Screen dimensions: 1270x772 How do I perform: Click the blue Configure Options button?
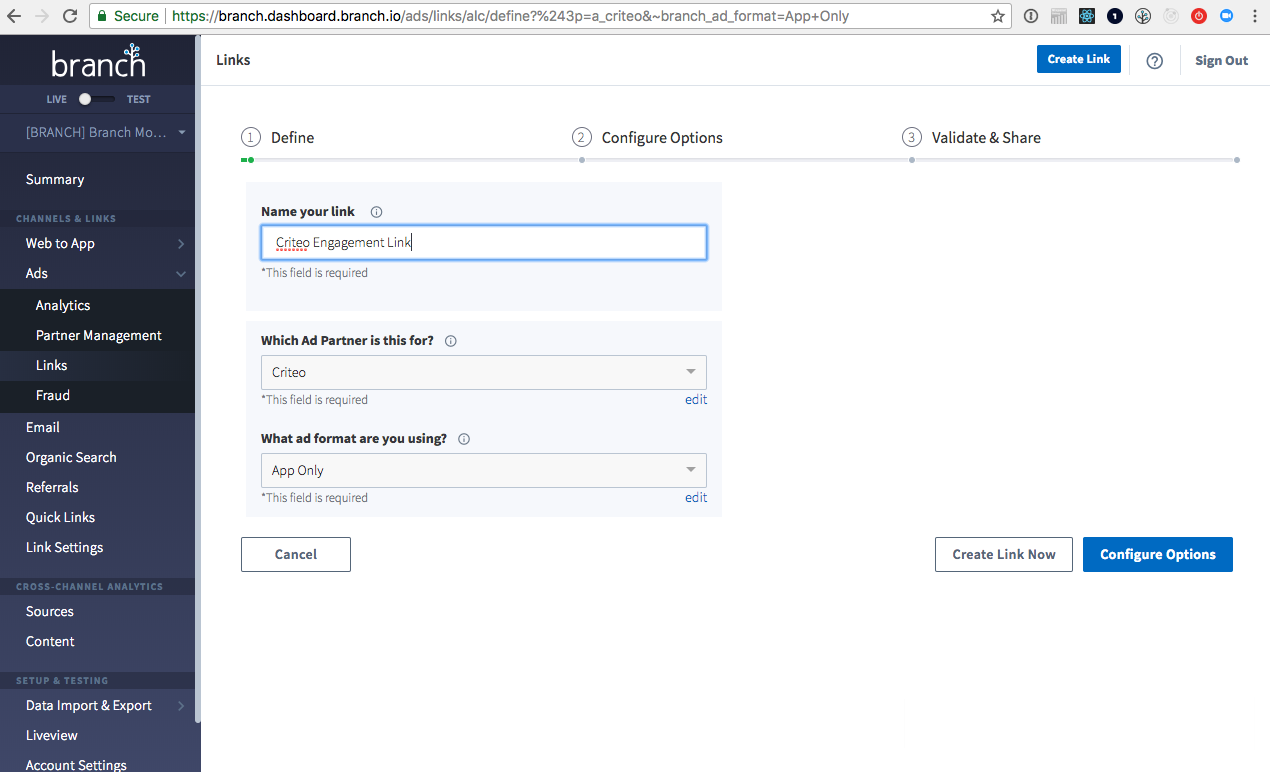[x=1158, y=554]
